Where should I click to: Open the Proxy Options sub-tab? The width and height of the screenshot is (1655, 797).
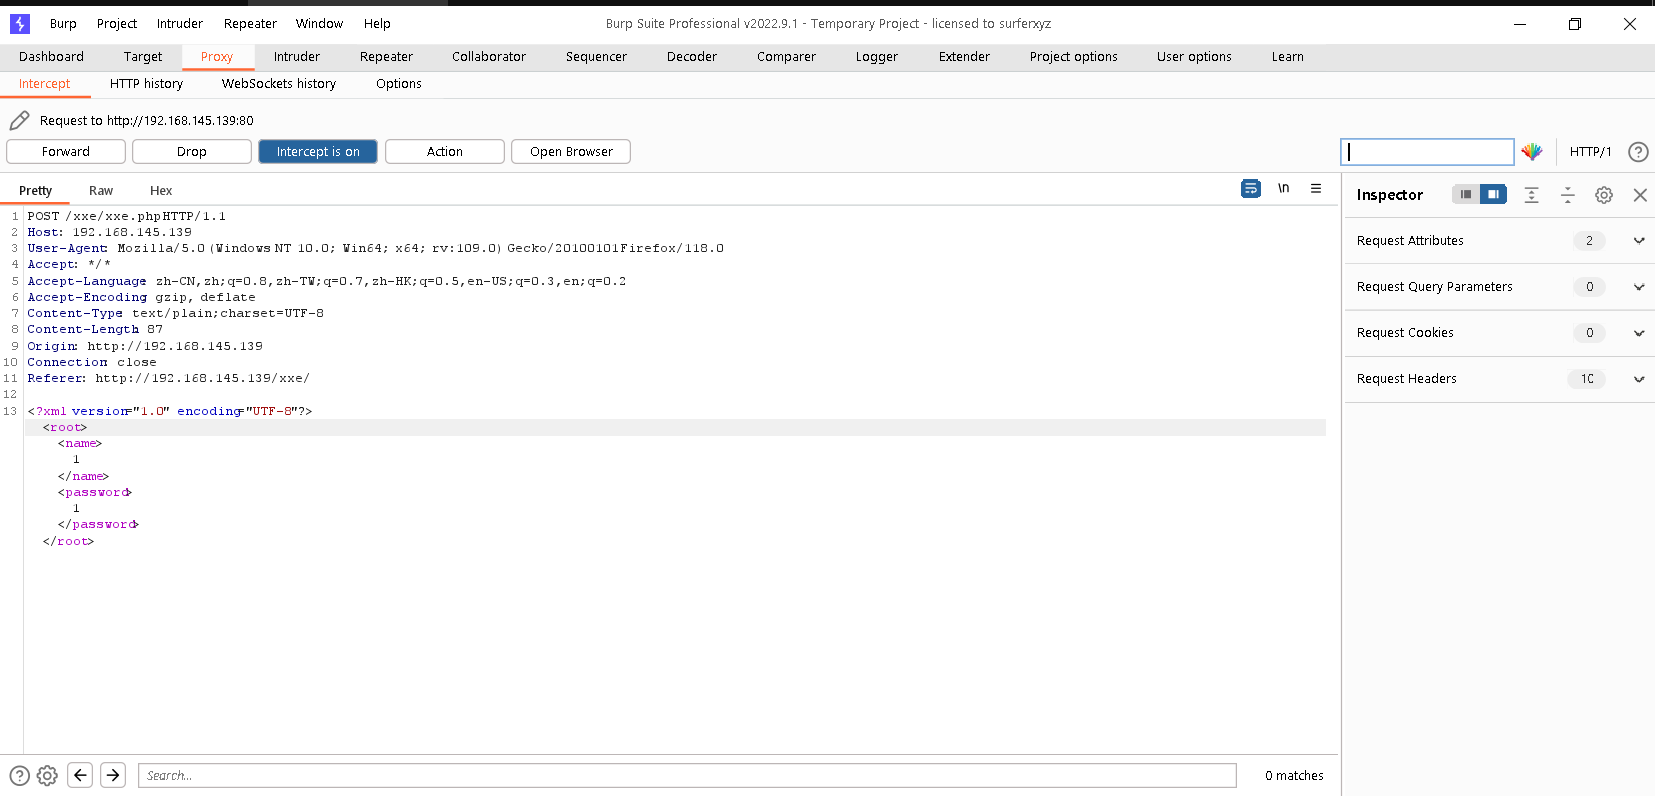tap(399, 84)
